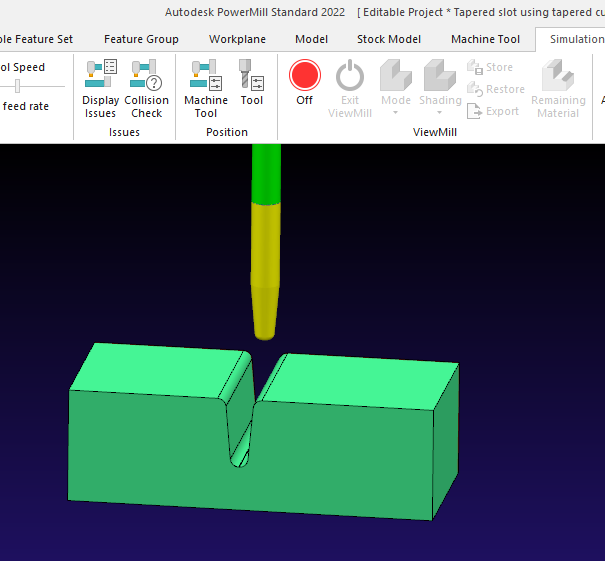
Task: Click Restore in the ViewMill group
Action: click(x=496, y=89)
